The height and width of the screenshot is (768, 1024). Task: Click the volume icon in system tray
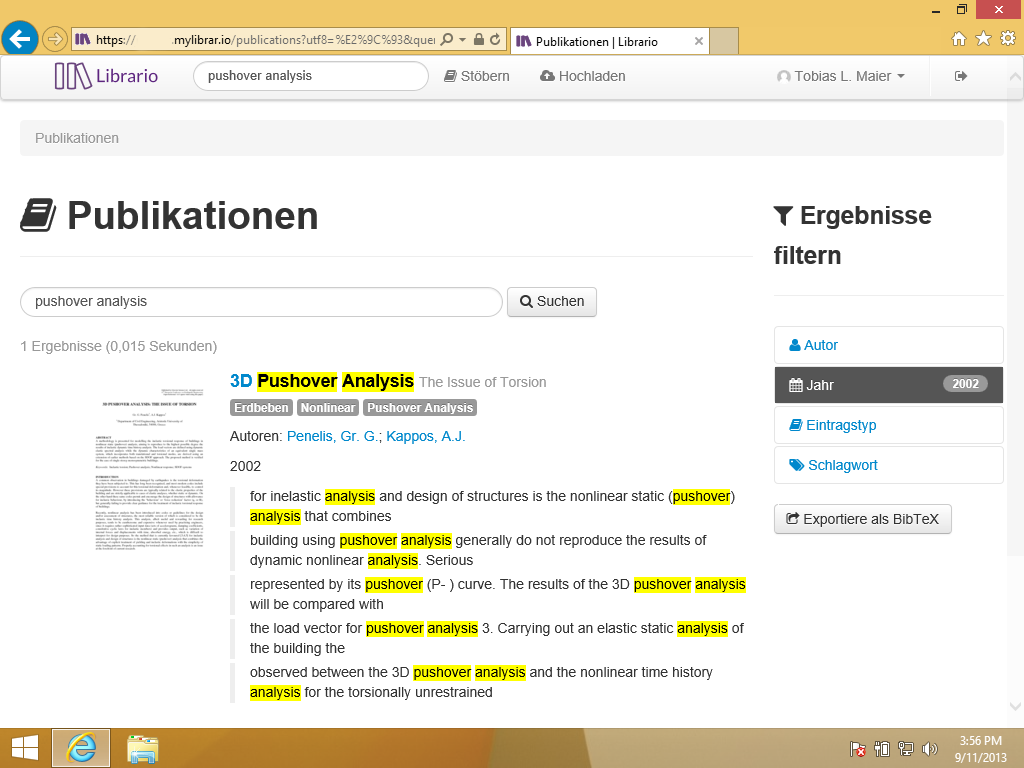pos(930,748)
